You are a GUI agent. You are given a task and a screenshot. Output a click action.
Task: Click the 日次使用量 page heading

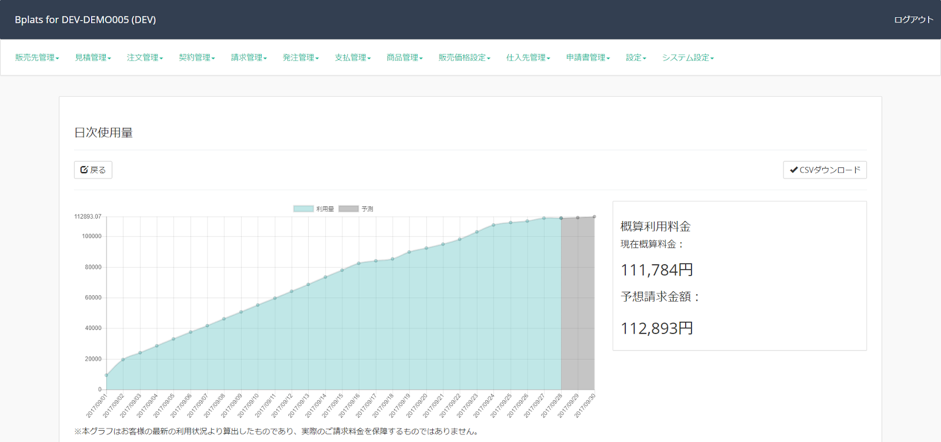tap(103, 133)
